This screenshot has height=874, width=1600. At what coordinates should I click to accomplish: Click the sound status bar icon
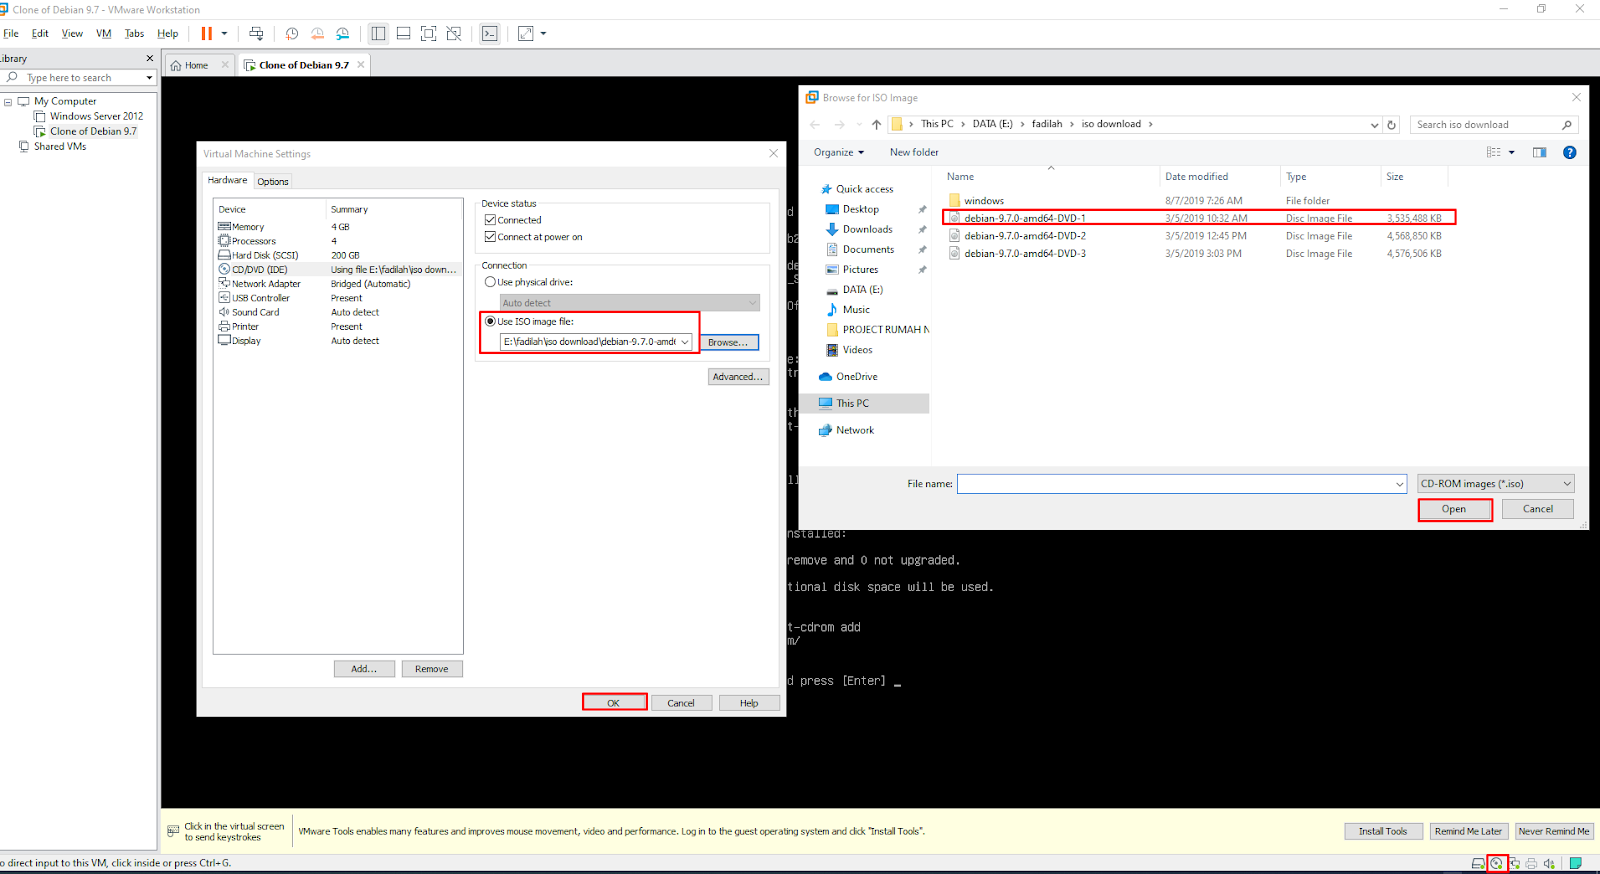1549,863
